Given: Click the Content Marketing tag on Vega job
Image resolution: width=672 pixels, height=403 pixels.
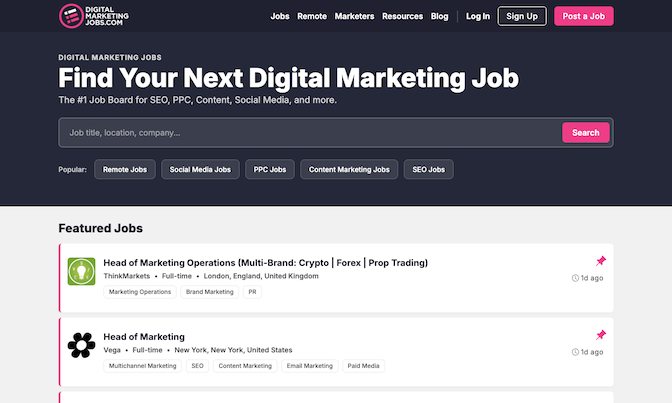Looking at the screenshot, I should click(x=245, y=366).
